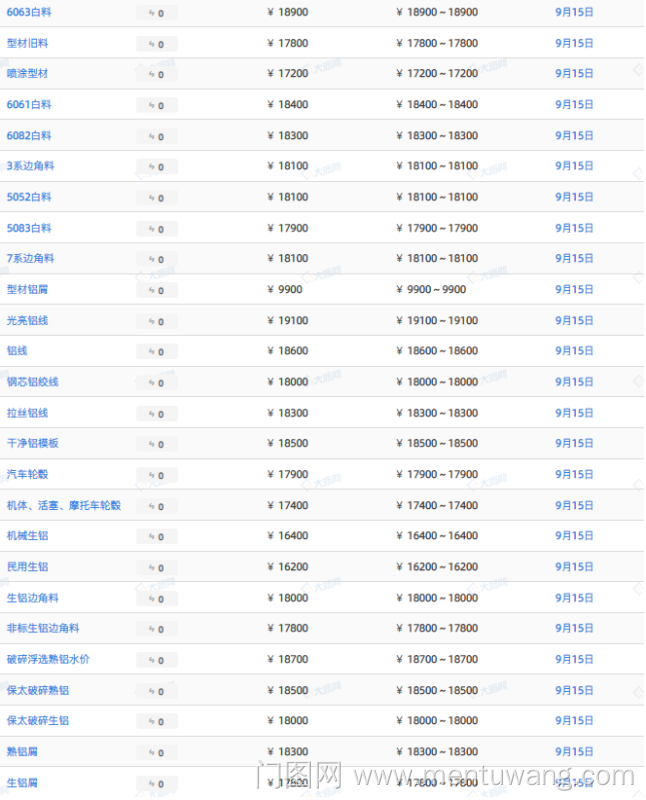Click the 9月15日 date in 民用生铝 row
The width and height of the screenshot is (646, 800).
click(x=574, y=567)
